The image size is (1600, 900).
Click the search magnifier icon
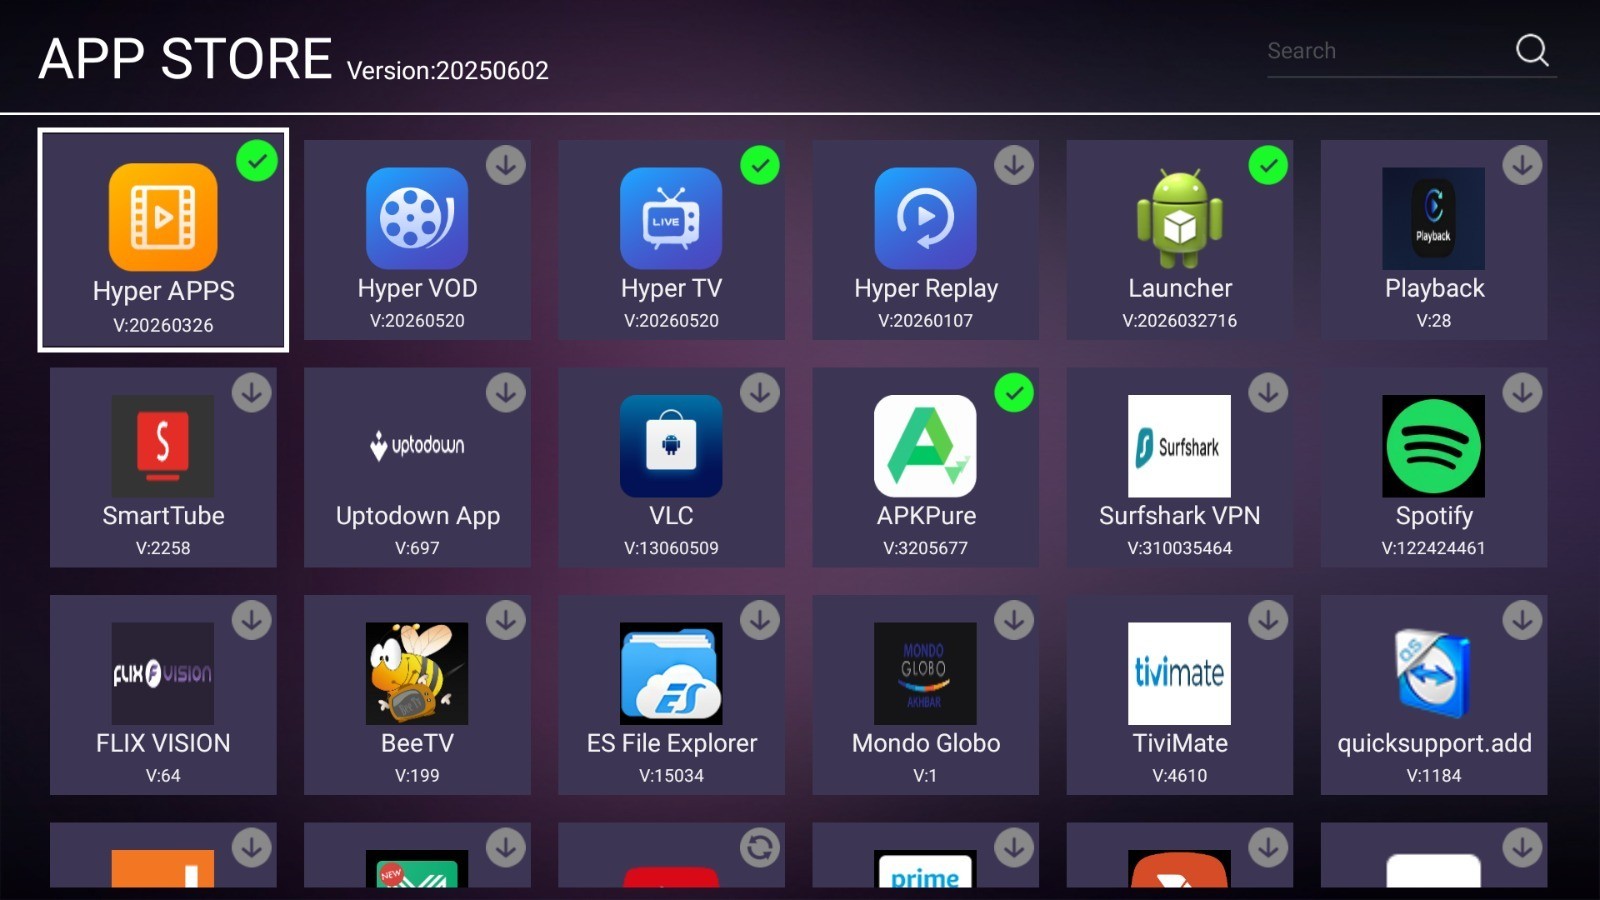coord(1532,50)
